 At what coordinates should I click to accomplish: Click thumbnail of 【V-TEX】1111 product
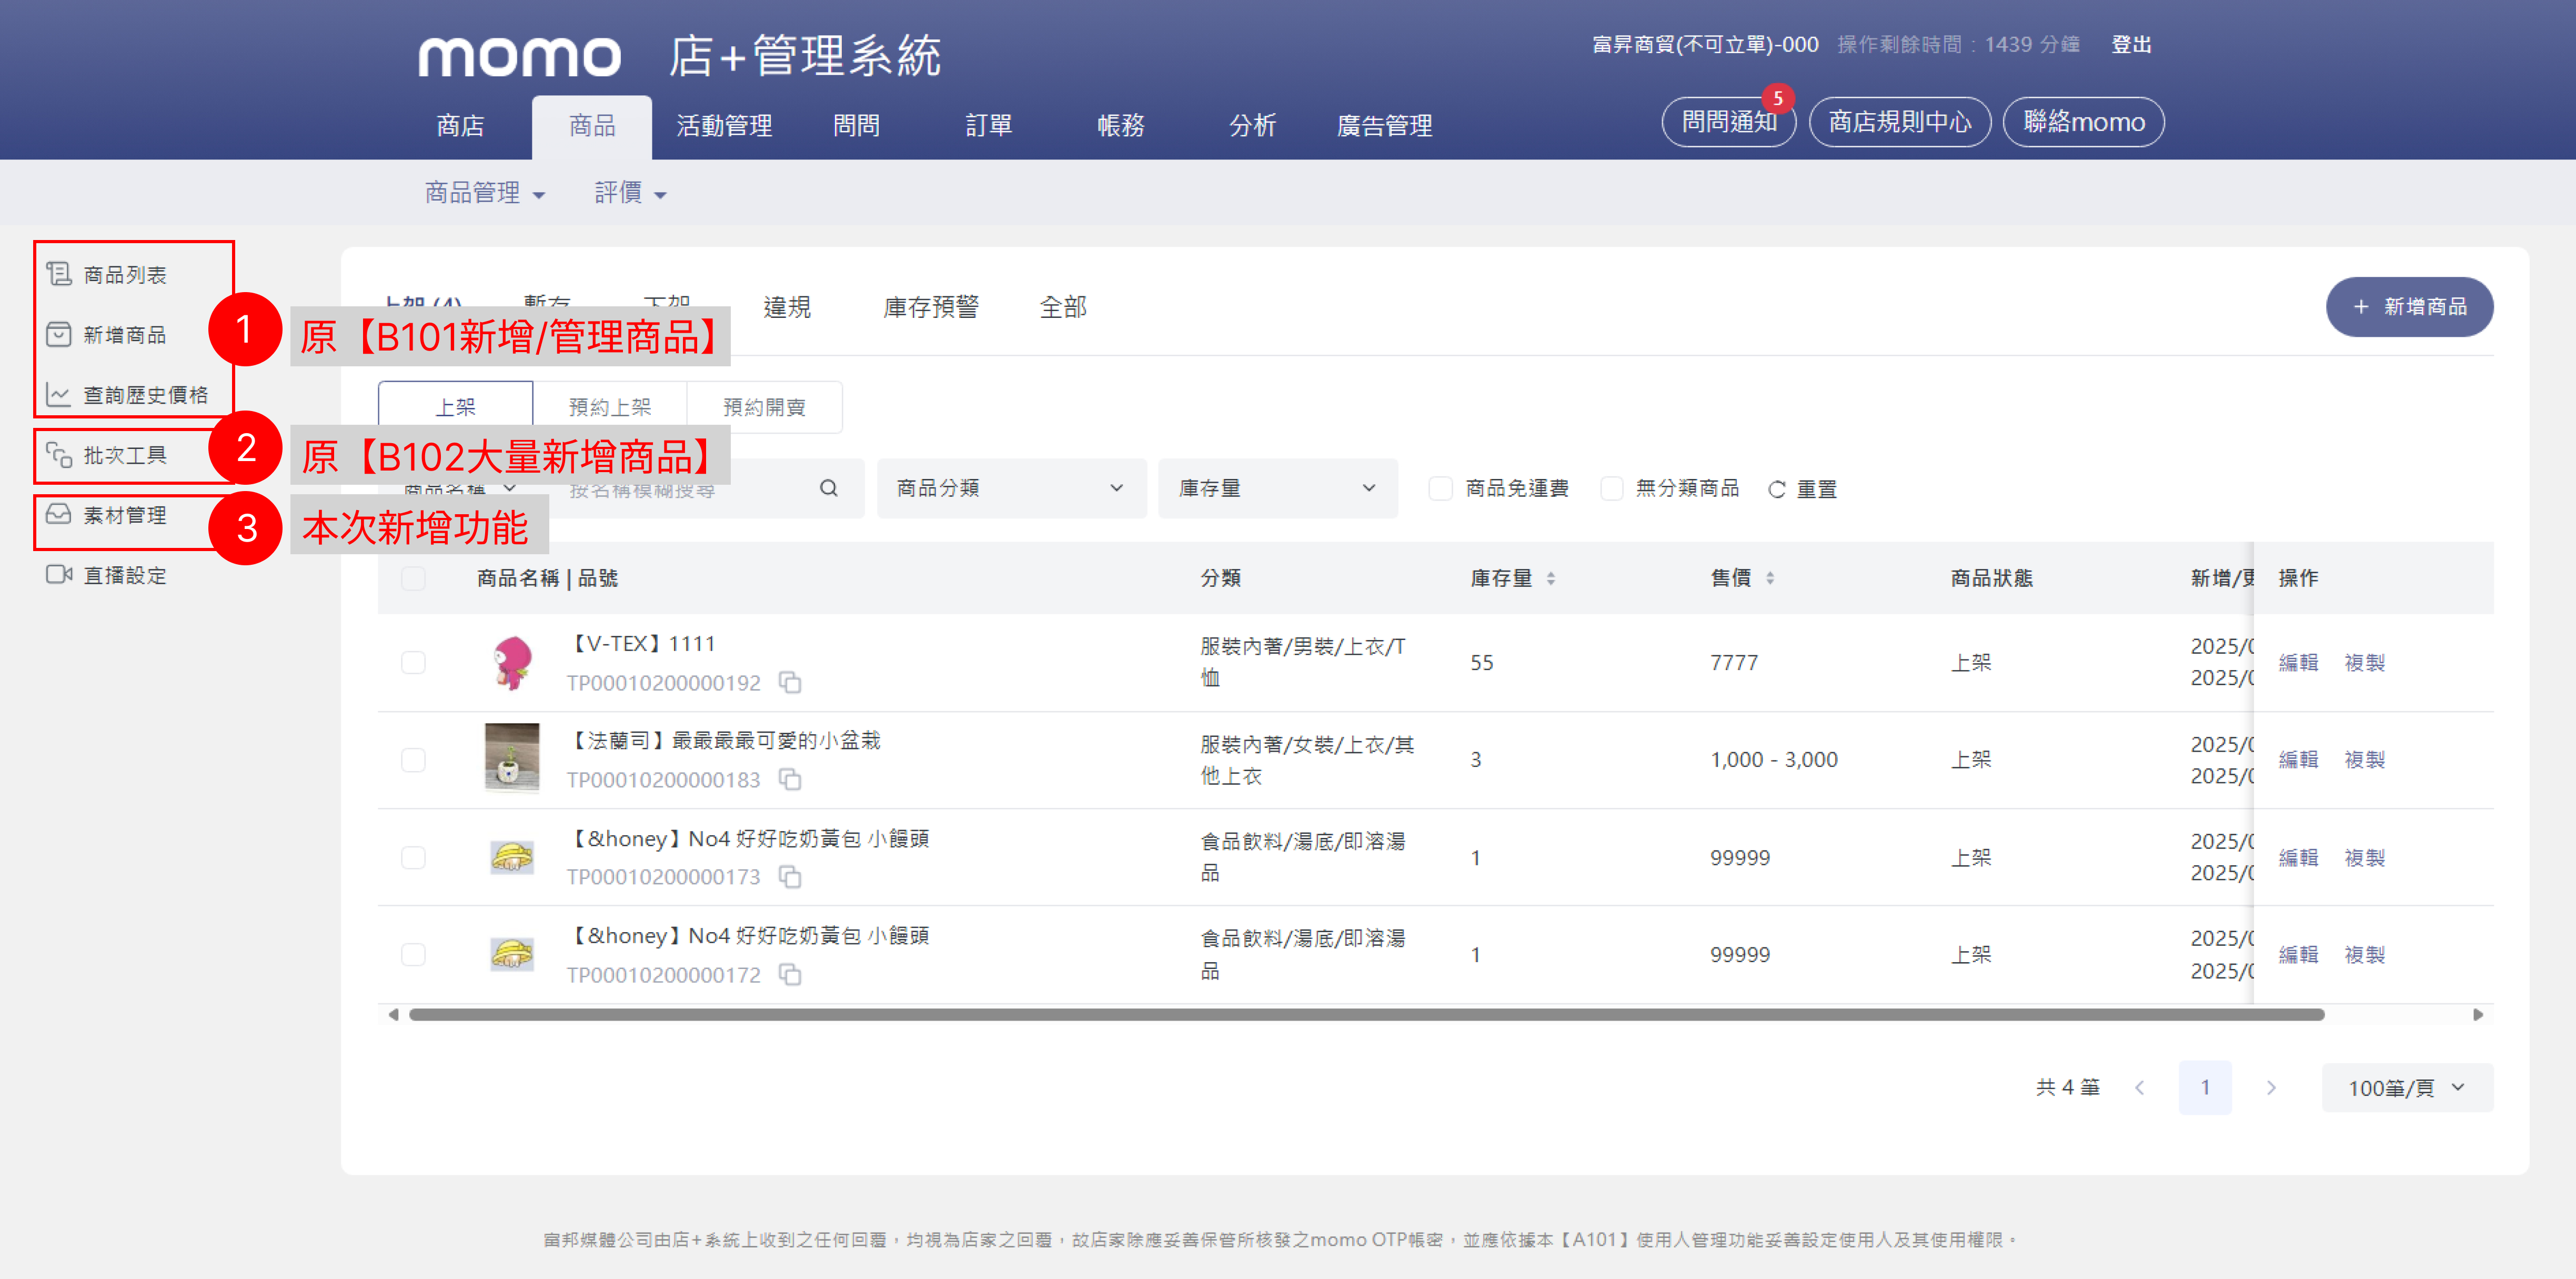pyautogui.click(x=512, y=662)
